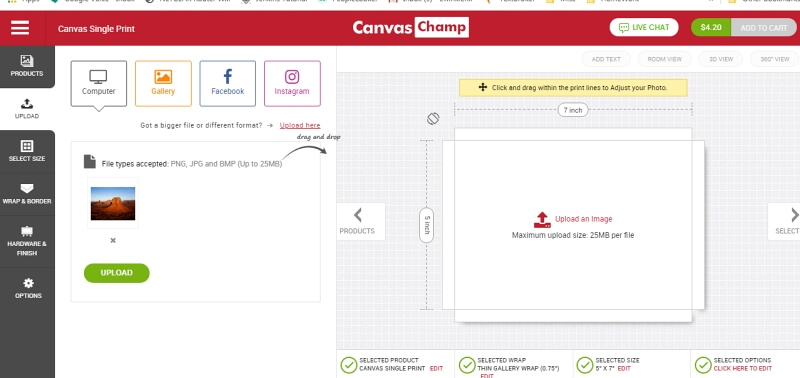
Task: Click the Selected Product checkmark icon
Action: point(348,365)
